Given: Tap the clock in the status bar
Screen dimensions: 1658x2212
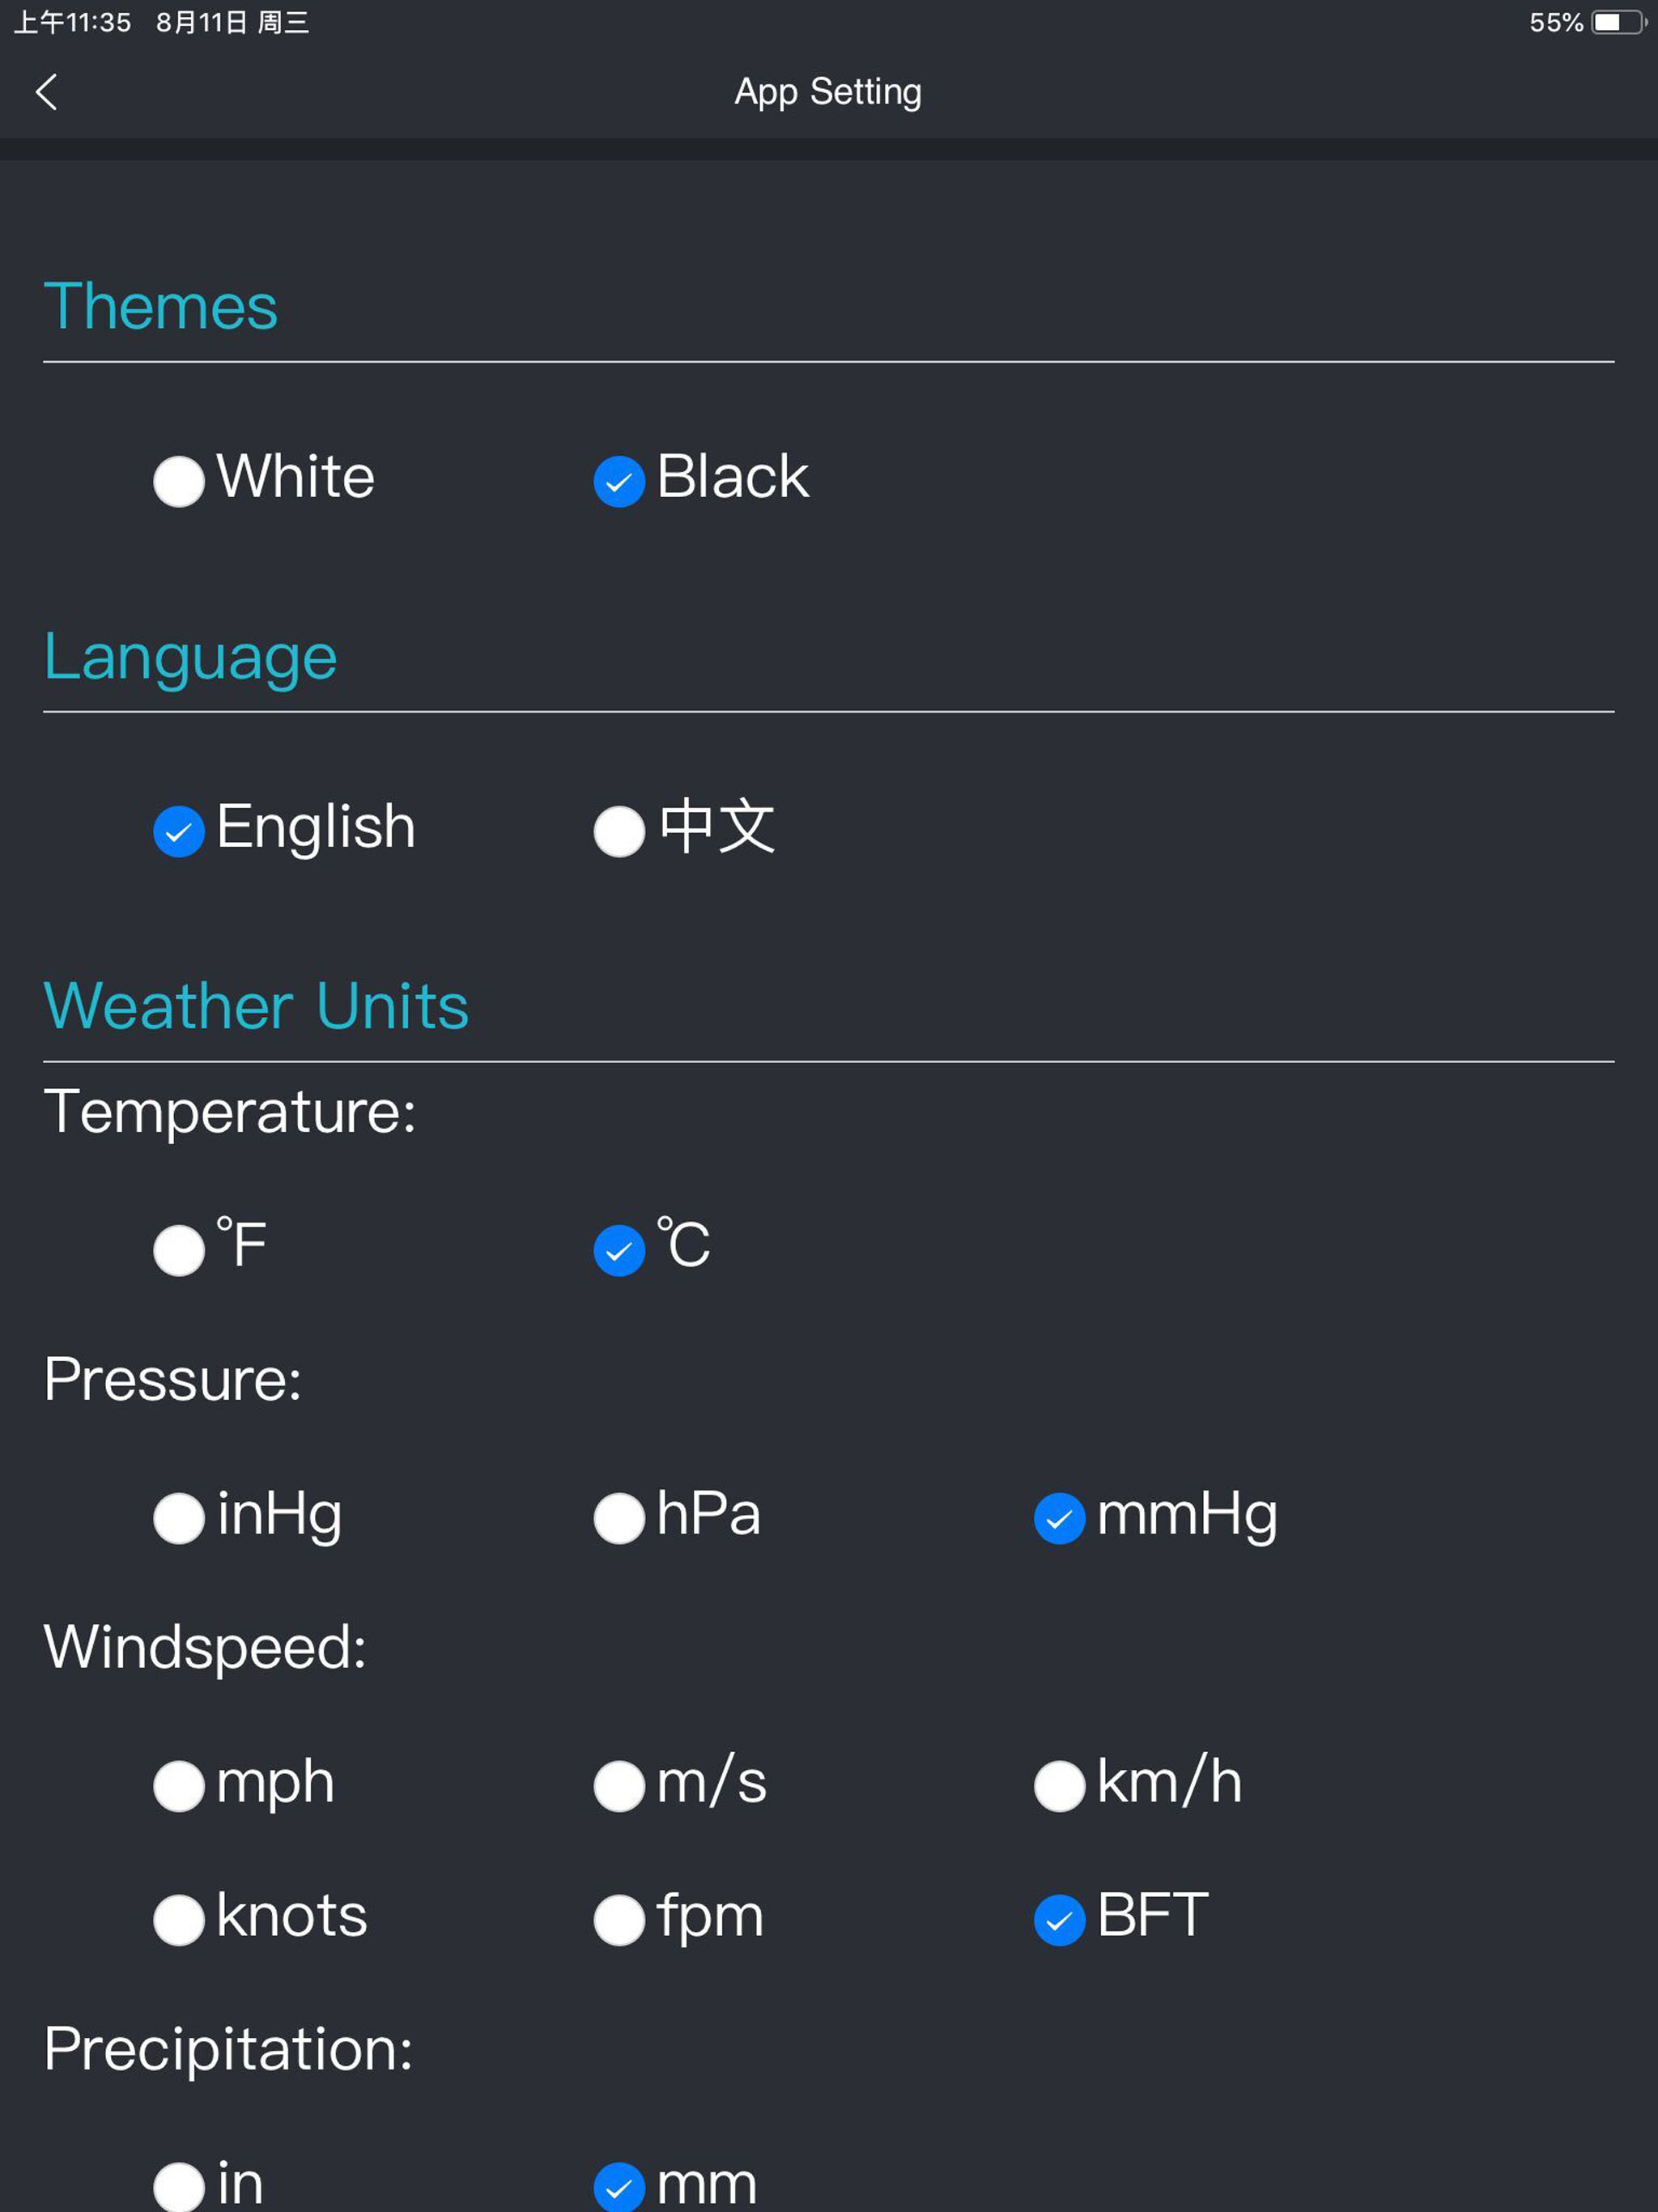Looking at the screenshot, I should (x=70, y=20).
